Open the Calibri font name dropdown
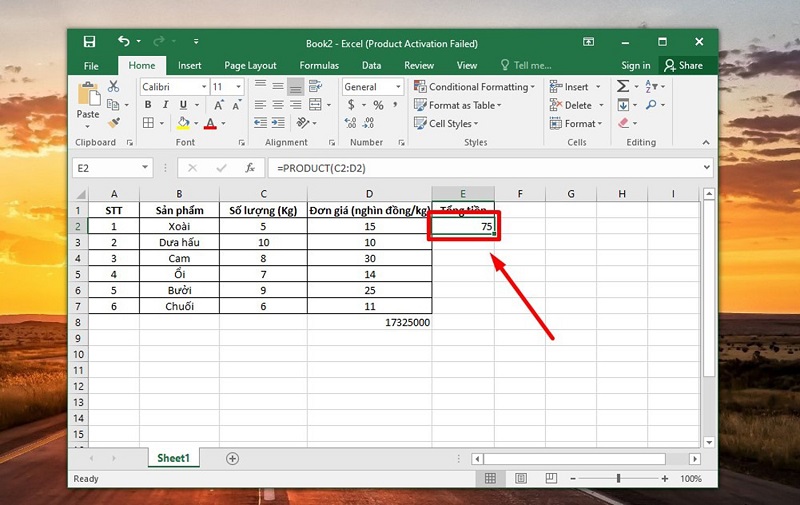 (204, 87)
